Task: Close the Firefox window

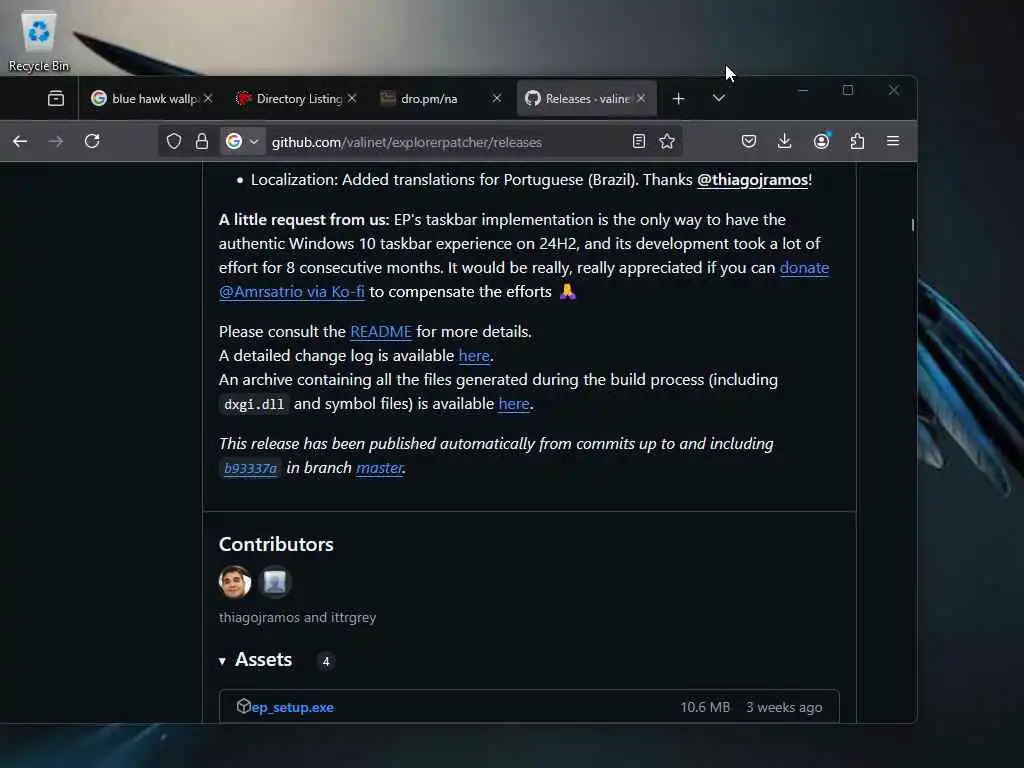Action: coord(894,90)
